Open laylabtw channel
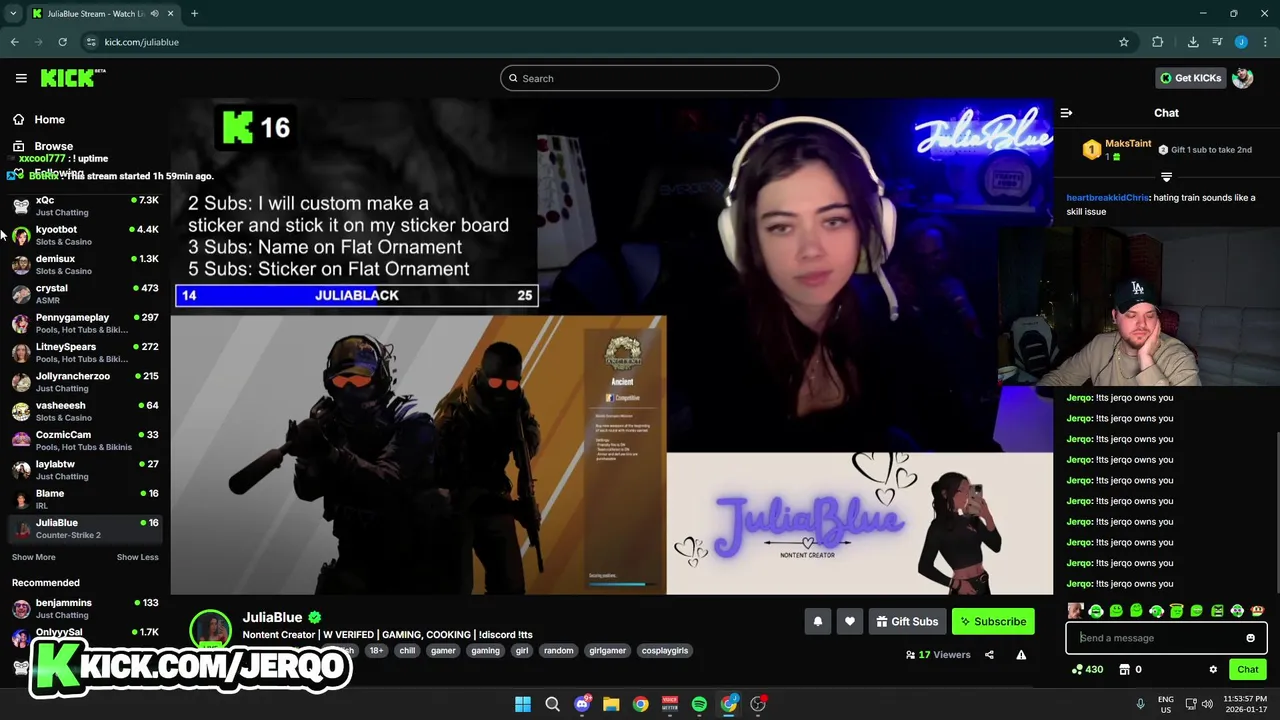The width and height of the screenshot is (1280, 720). 85,469
